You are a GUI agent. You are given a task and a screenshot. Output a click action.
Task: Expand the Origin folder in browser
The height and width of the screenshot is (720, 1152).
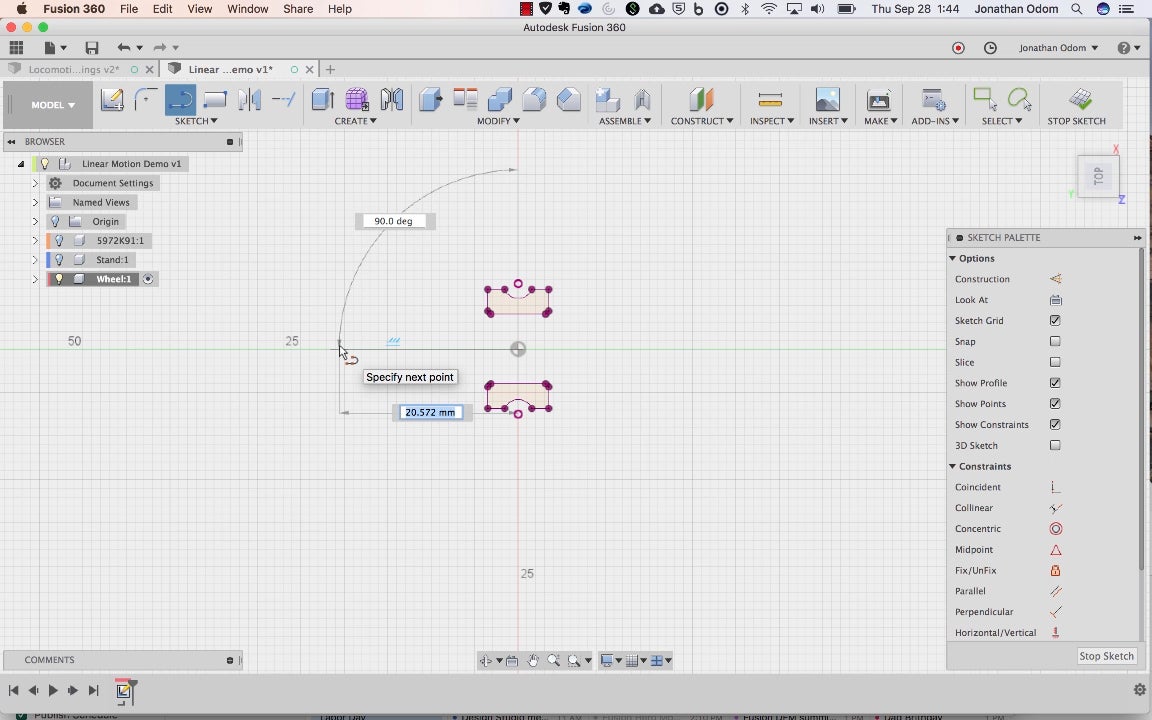(35, 222)
